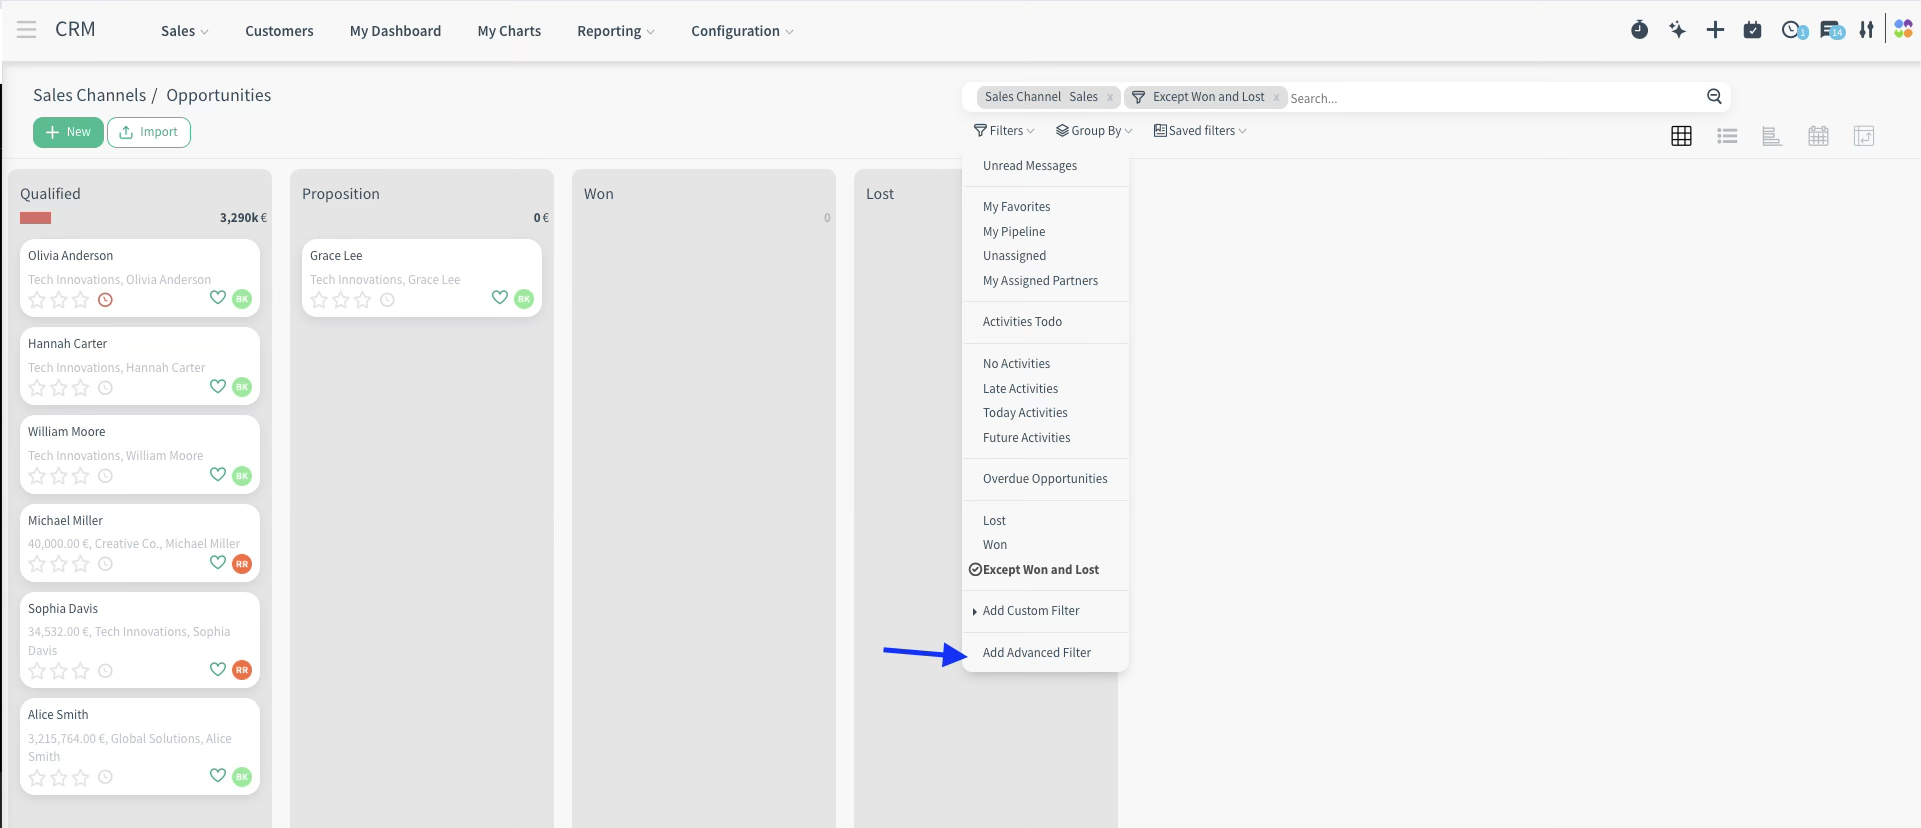Click the heart icon on Hannah Carter card
The width and height of the screenshot is (1921, 828).
[217, 386]
